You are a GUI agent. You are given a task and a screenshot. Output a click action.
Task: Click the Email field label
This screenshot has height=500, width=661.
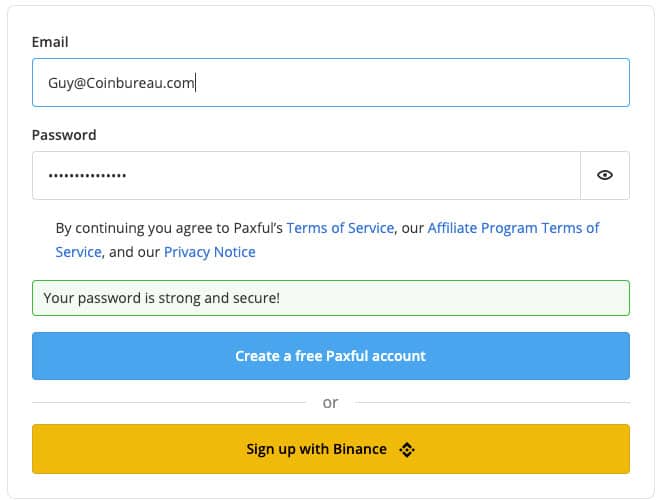pos(50,42)
